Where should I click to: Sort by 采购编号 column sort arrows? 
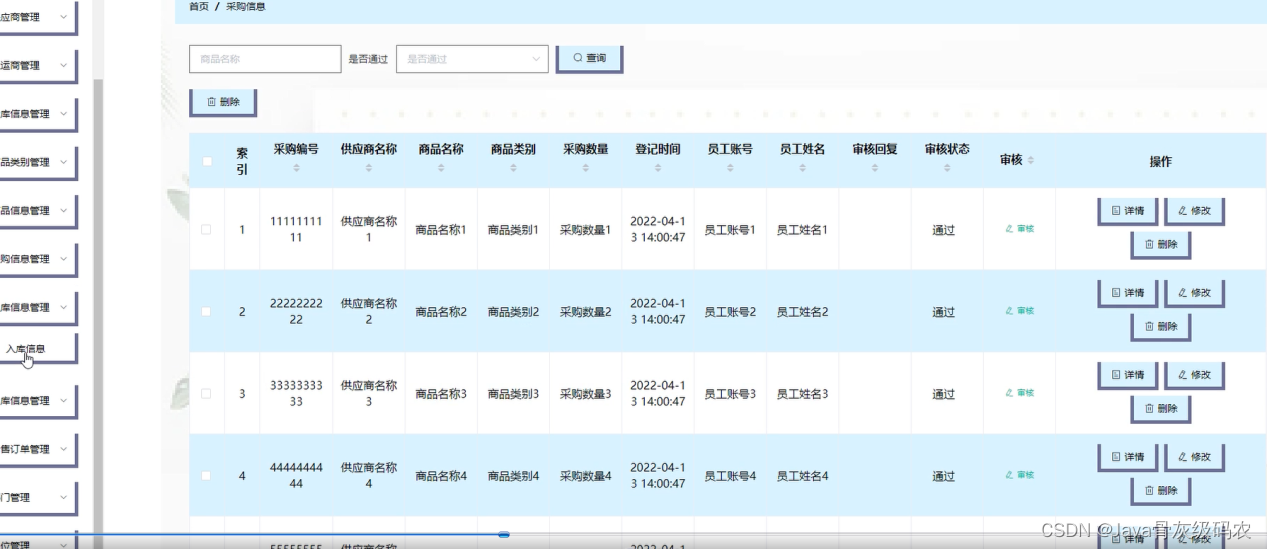click(x=296, y=168)
